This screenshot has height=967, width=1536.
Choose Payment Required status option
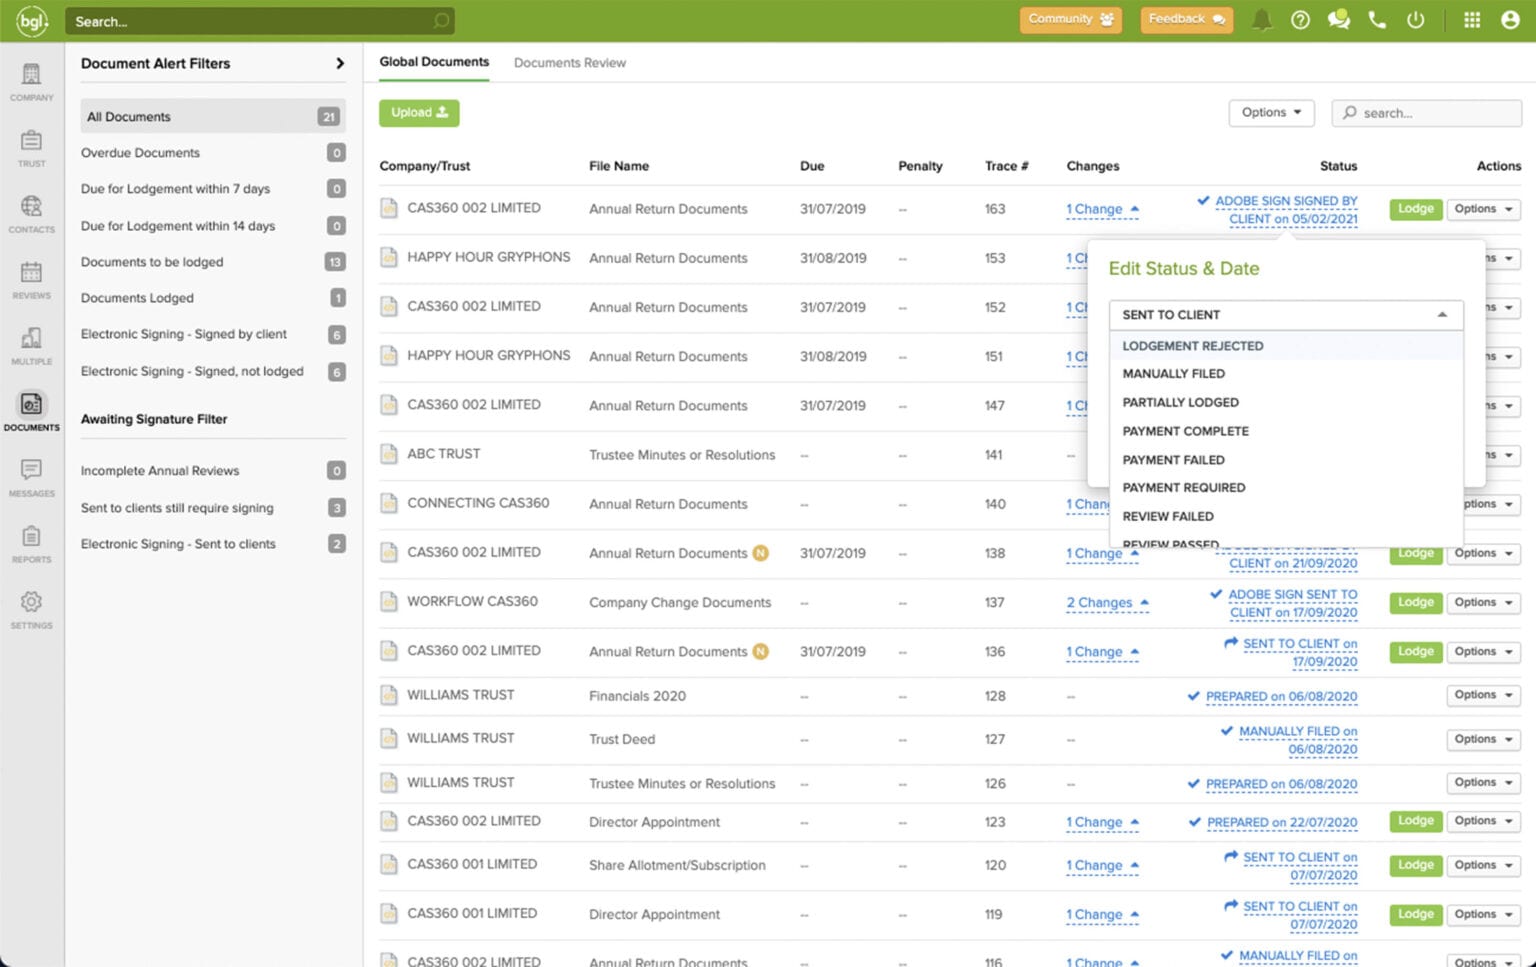tap(1183, 488)
